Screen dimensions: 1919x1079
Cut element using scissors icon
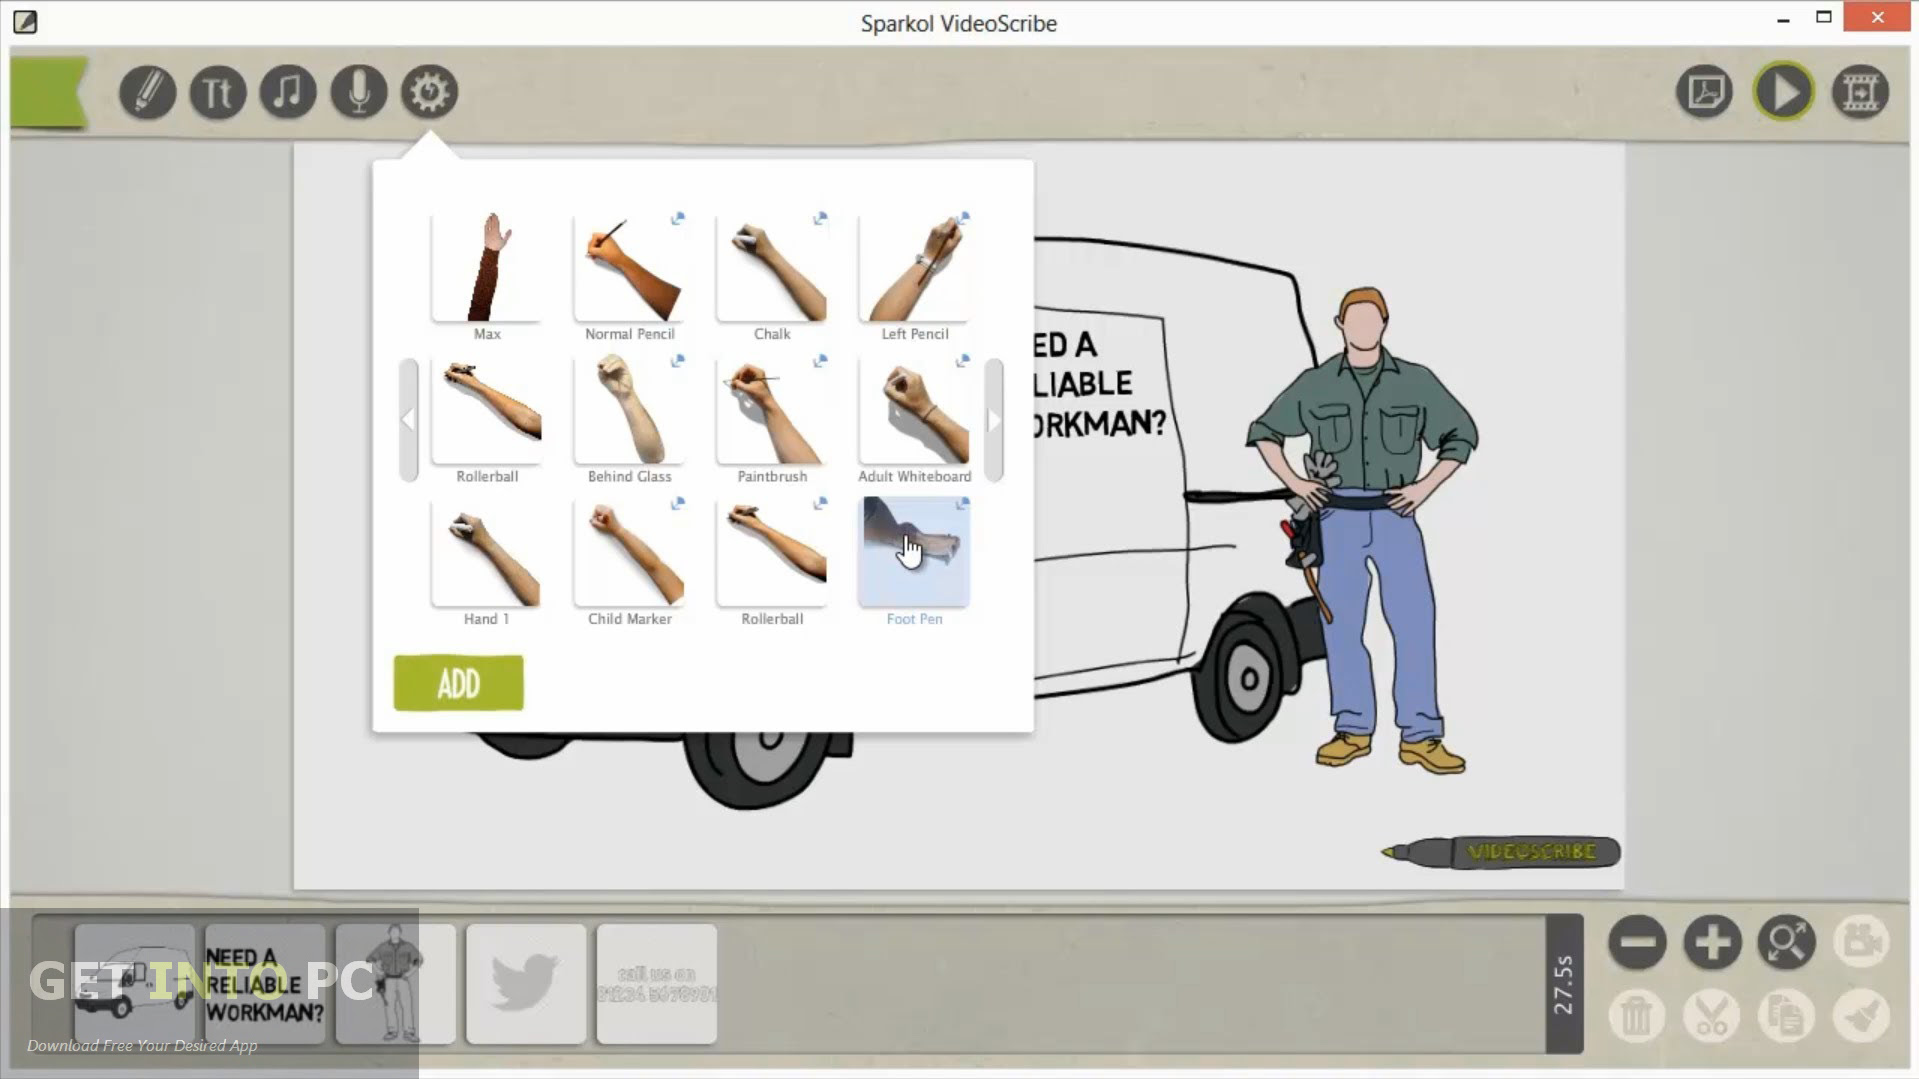[1712, 1016]
